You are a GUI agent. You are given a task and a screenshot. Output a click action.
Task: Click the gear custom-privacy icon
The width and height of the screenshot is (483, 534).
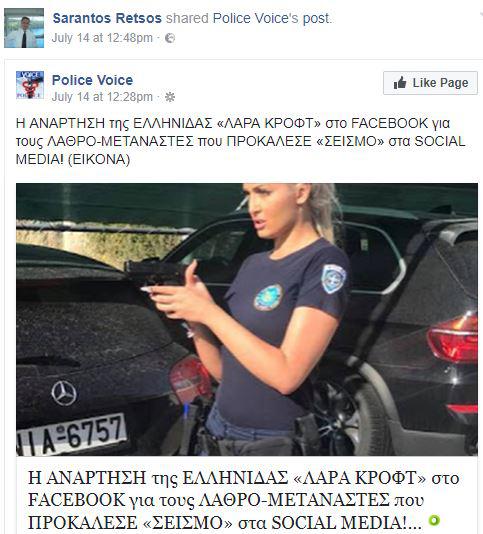pyautogui.click(x=170, y=97)
